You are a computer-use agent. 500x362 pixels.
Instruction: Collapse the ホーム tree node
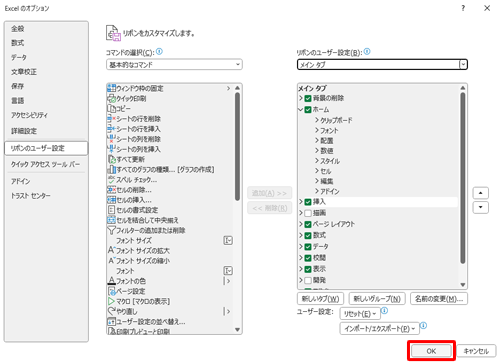pyautogui.click(x=301, y=109)
